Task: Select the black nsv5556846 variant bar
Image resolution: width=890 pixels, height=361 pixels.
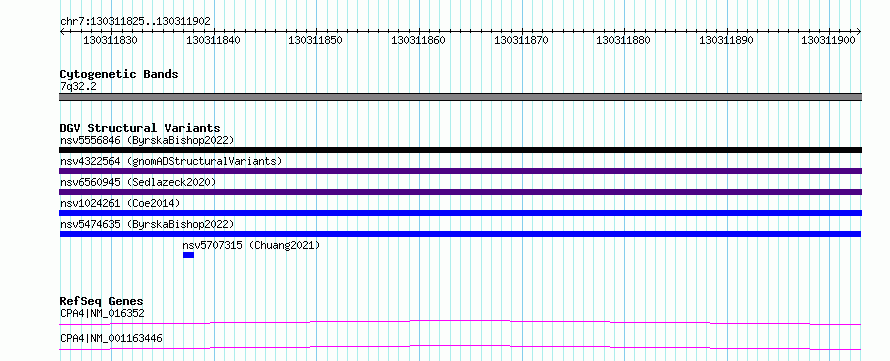Action: [x=460, y=150]
